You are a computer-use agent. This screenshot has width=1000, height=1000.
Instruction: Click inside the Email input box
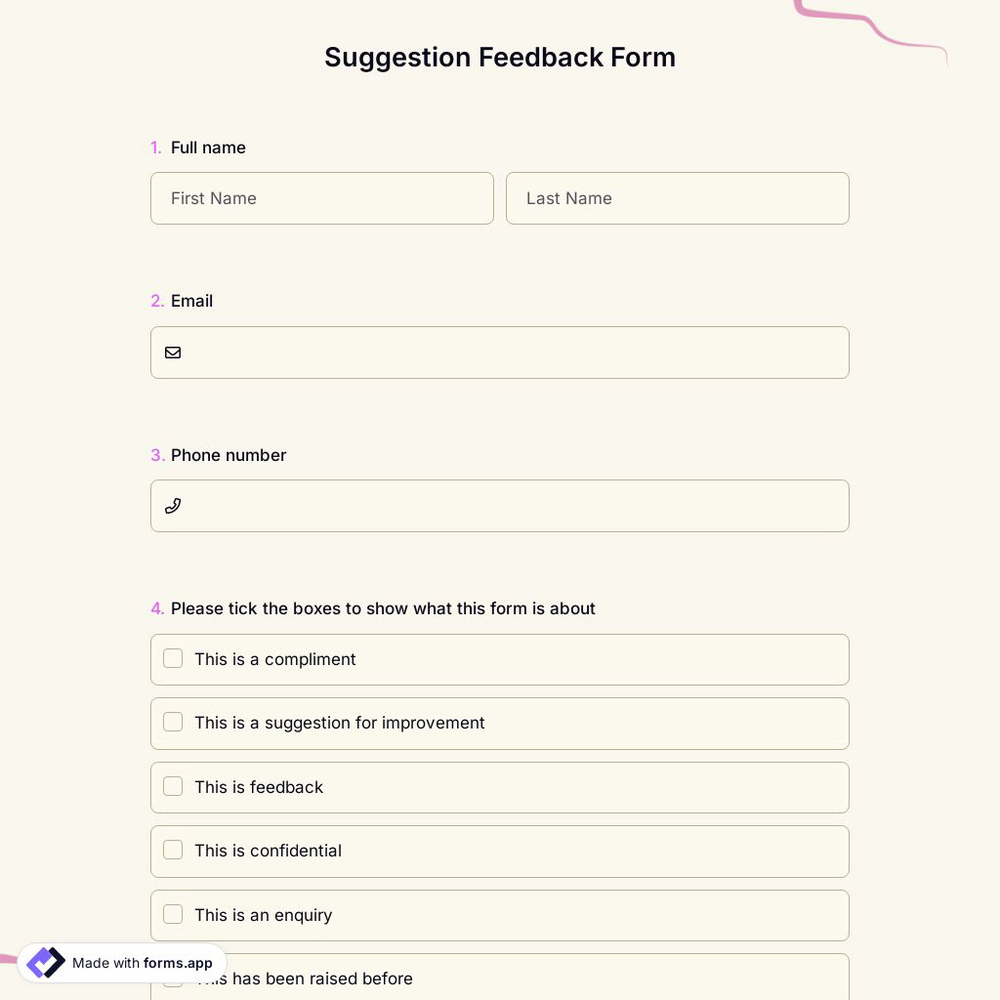coord(500,352)
